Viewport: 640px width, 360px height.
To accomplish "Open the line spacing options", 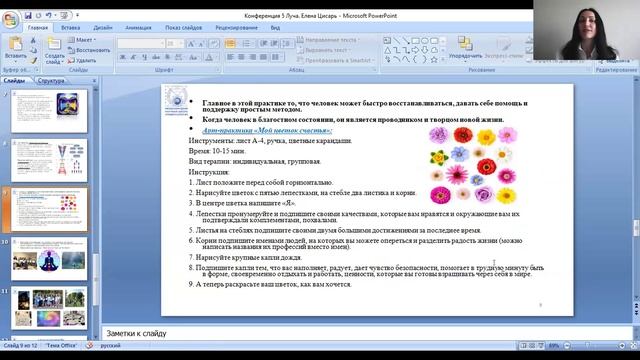I will click(x=287, y=44).
